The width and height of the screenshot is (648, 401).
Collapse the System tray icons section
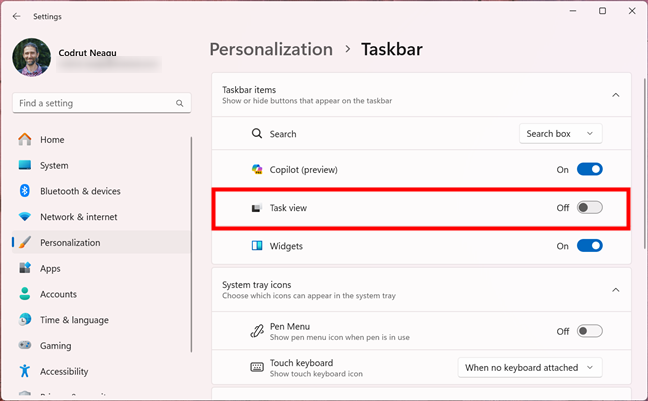[616, 290]
